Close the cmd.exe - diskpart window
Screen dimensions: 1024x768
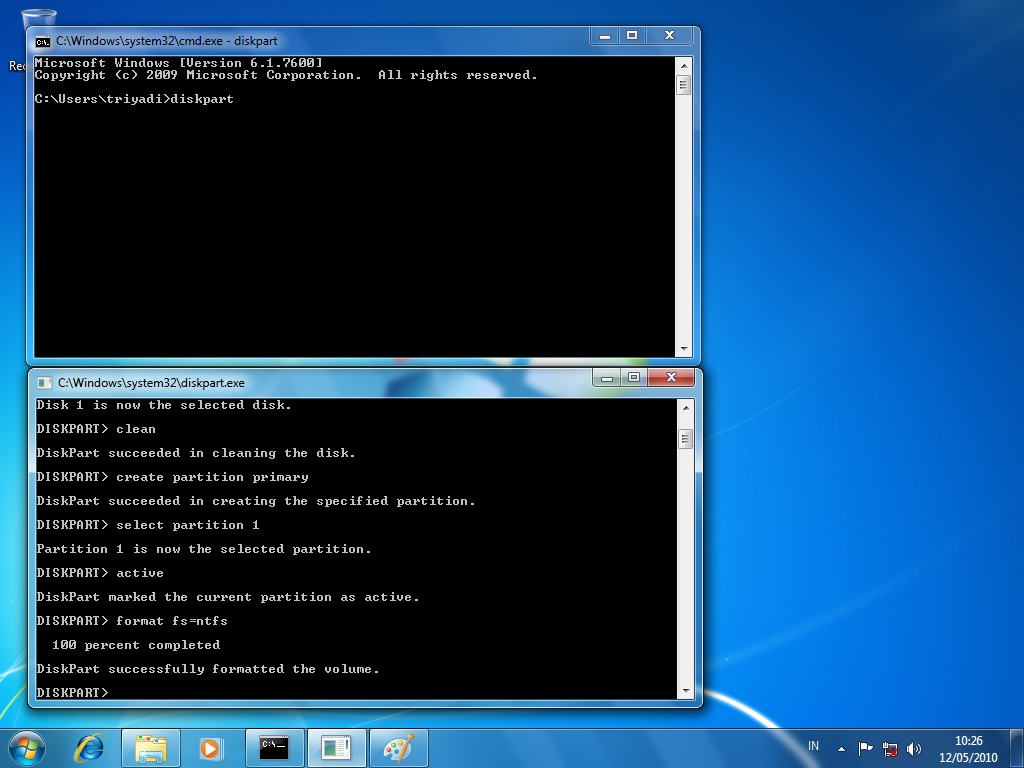(669, 36)
